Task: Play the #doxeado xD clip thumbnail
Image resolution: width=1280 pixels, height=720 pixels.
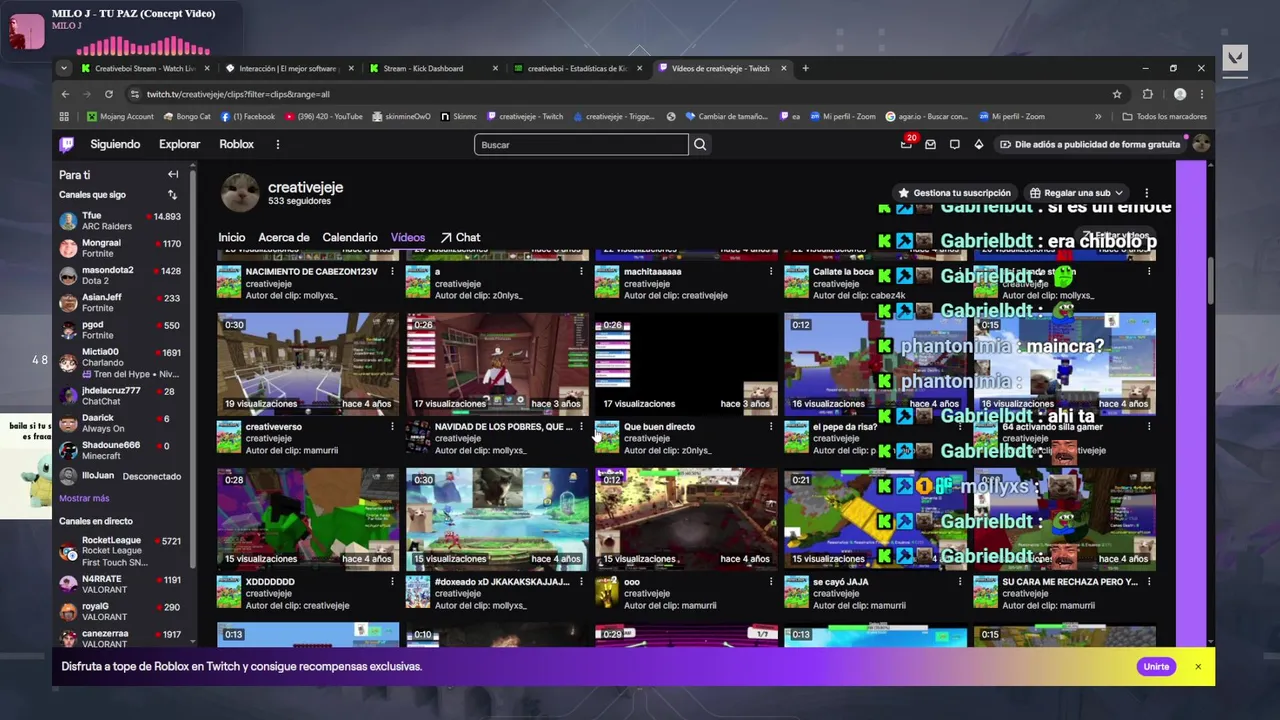Action: pyautogui.click(x=497, y=519)
